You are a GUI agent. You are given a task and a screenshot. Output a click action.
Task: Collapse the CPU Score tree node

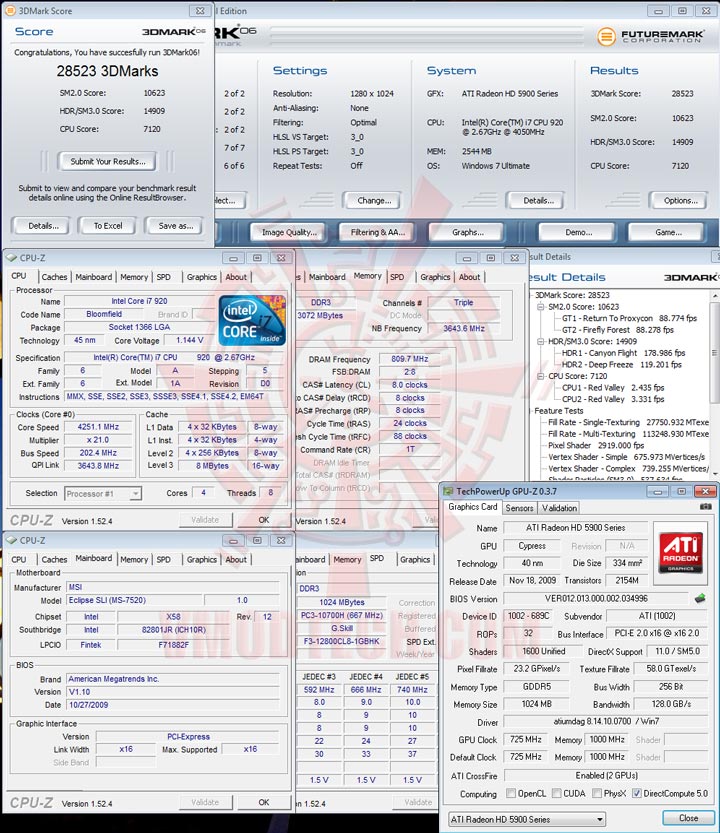(541, 376)
